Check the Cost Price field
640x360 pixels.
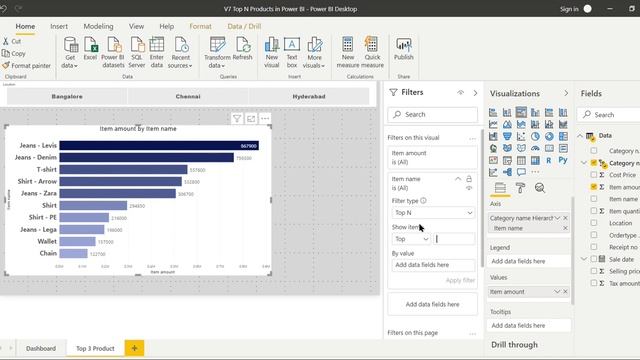[594, 175]
